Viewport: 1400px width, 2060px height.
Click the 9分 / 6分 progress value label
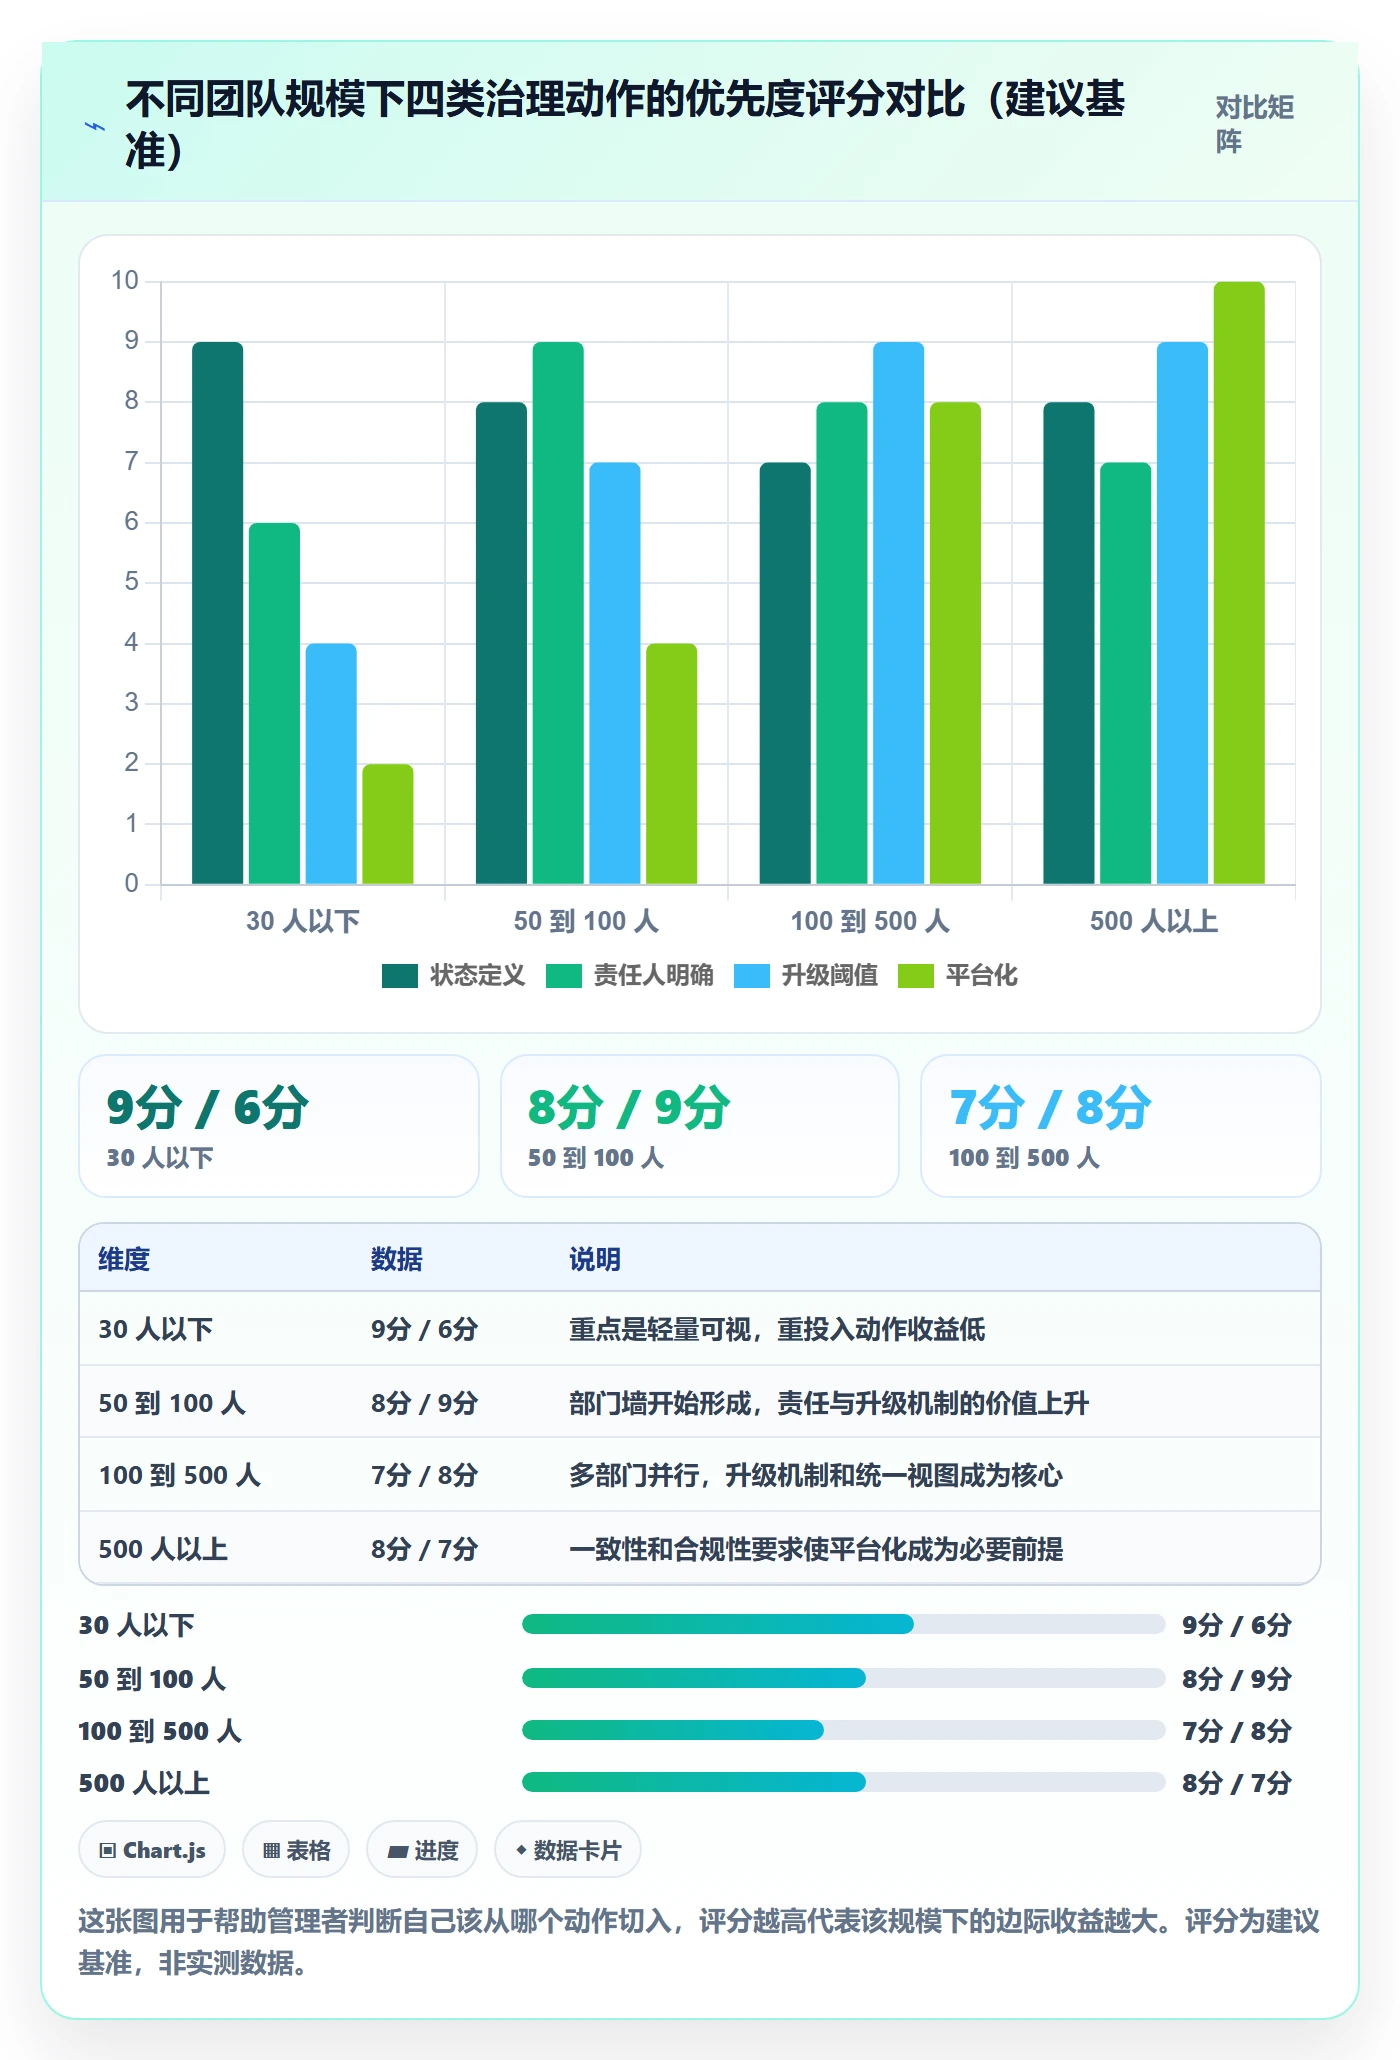(1237, 1625)
